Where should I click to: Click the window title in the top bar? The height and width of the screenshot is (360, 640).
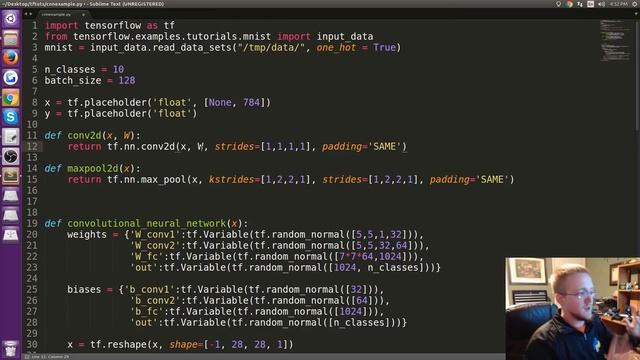[84, 4]
